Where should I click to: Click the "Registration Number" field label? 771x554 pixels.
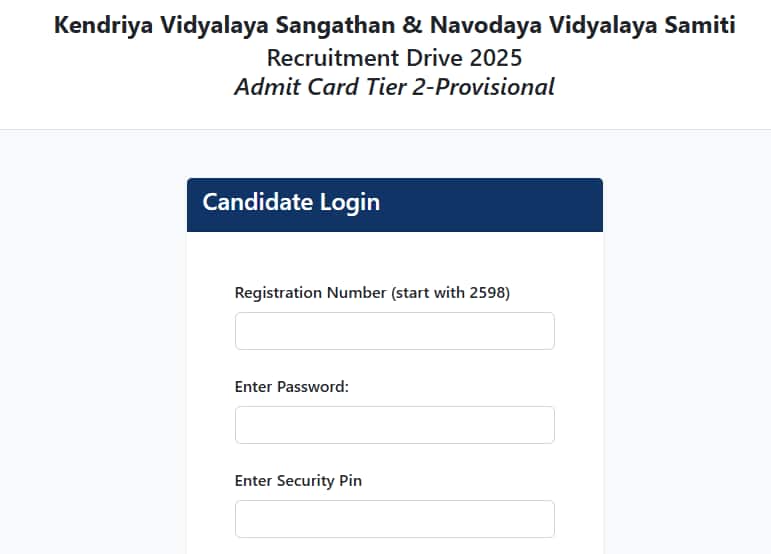[x=310, y=293]
